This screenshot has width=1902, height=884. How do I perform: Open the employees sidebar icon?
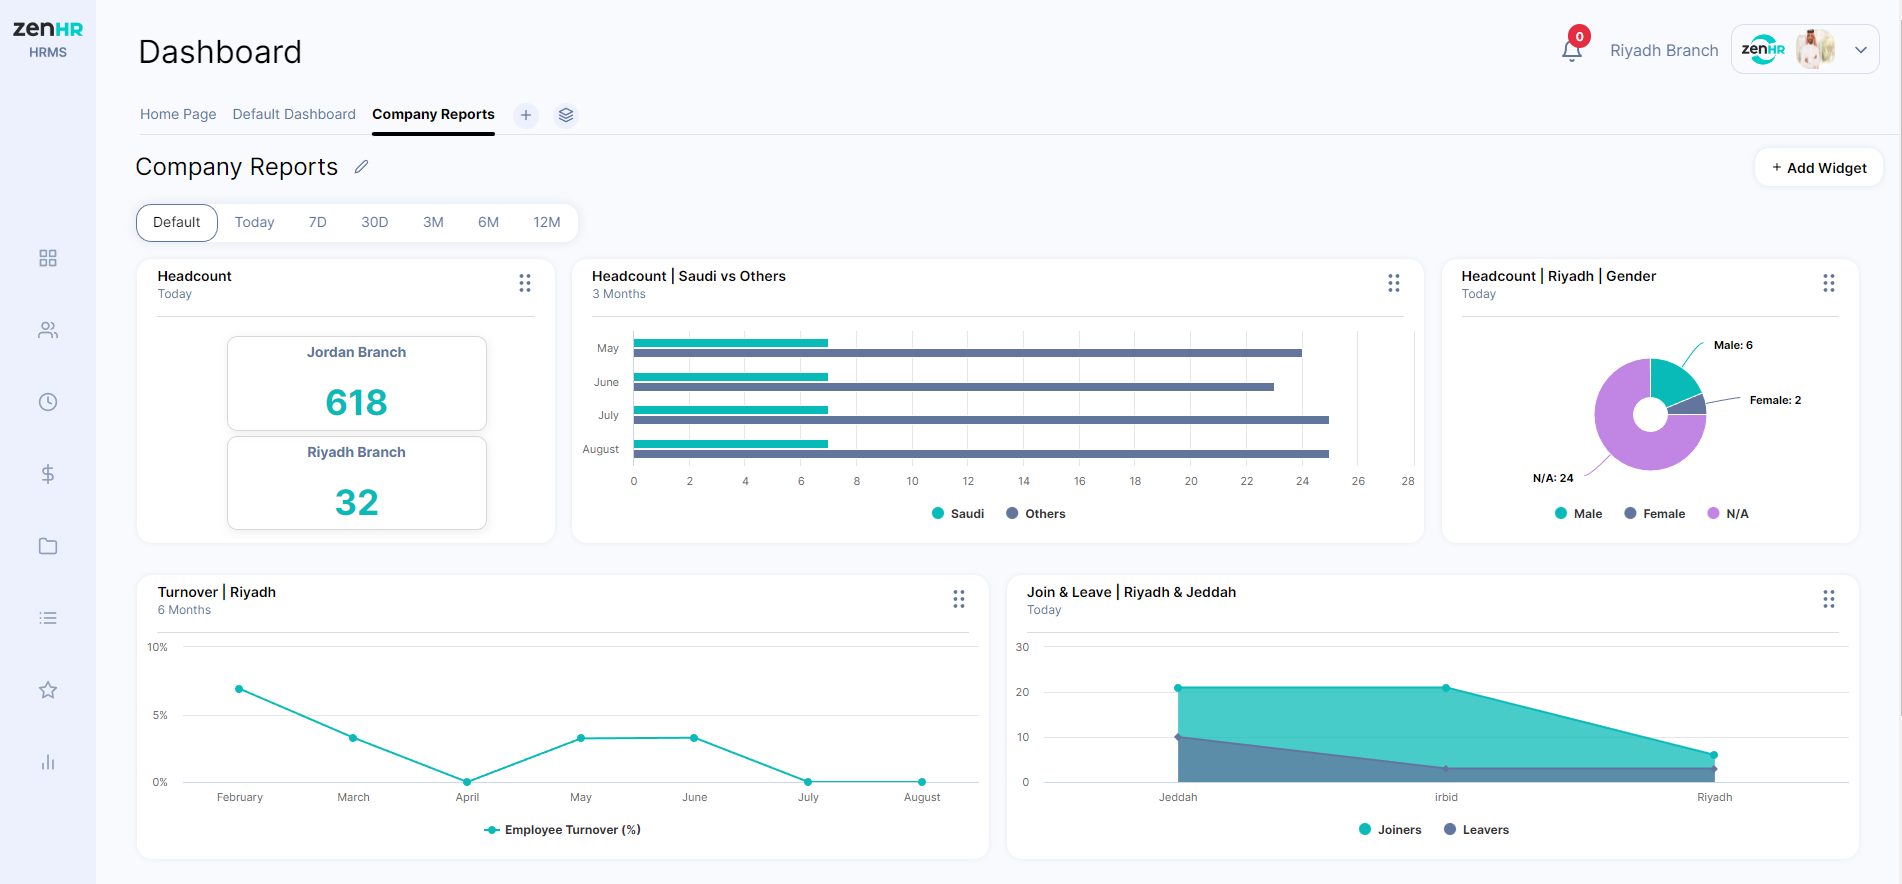coord(48,330)
